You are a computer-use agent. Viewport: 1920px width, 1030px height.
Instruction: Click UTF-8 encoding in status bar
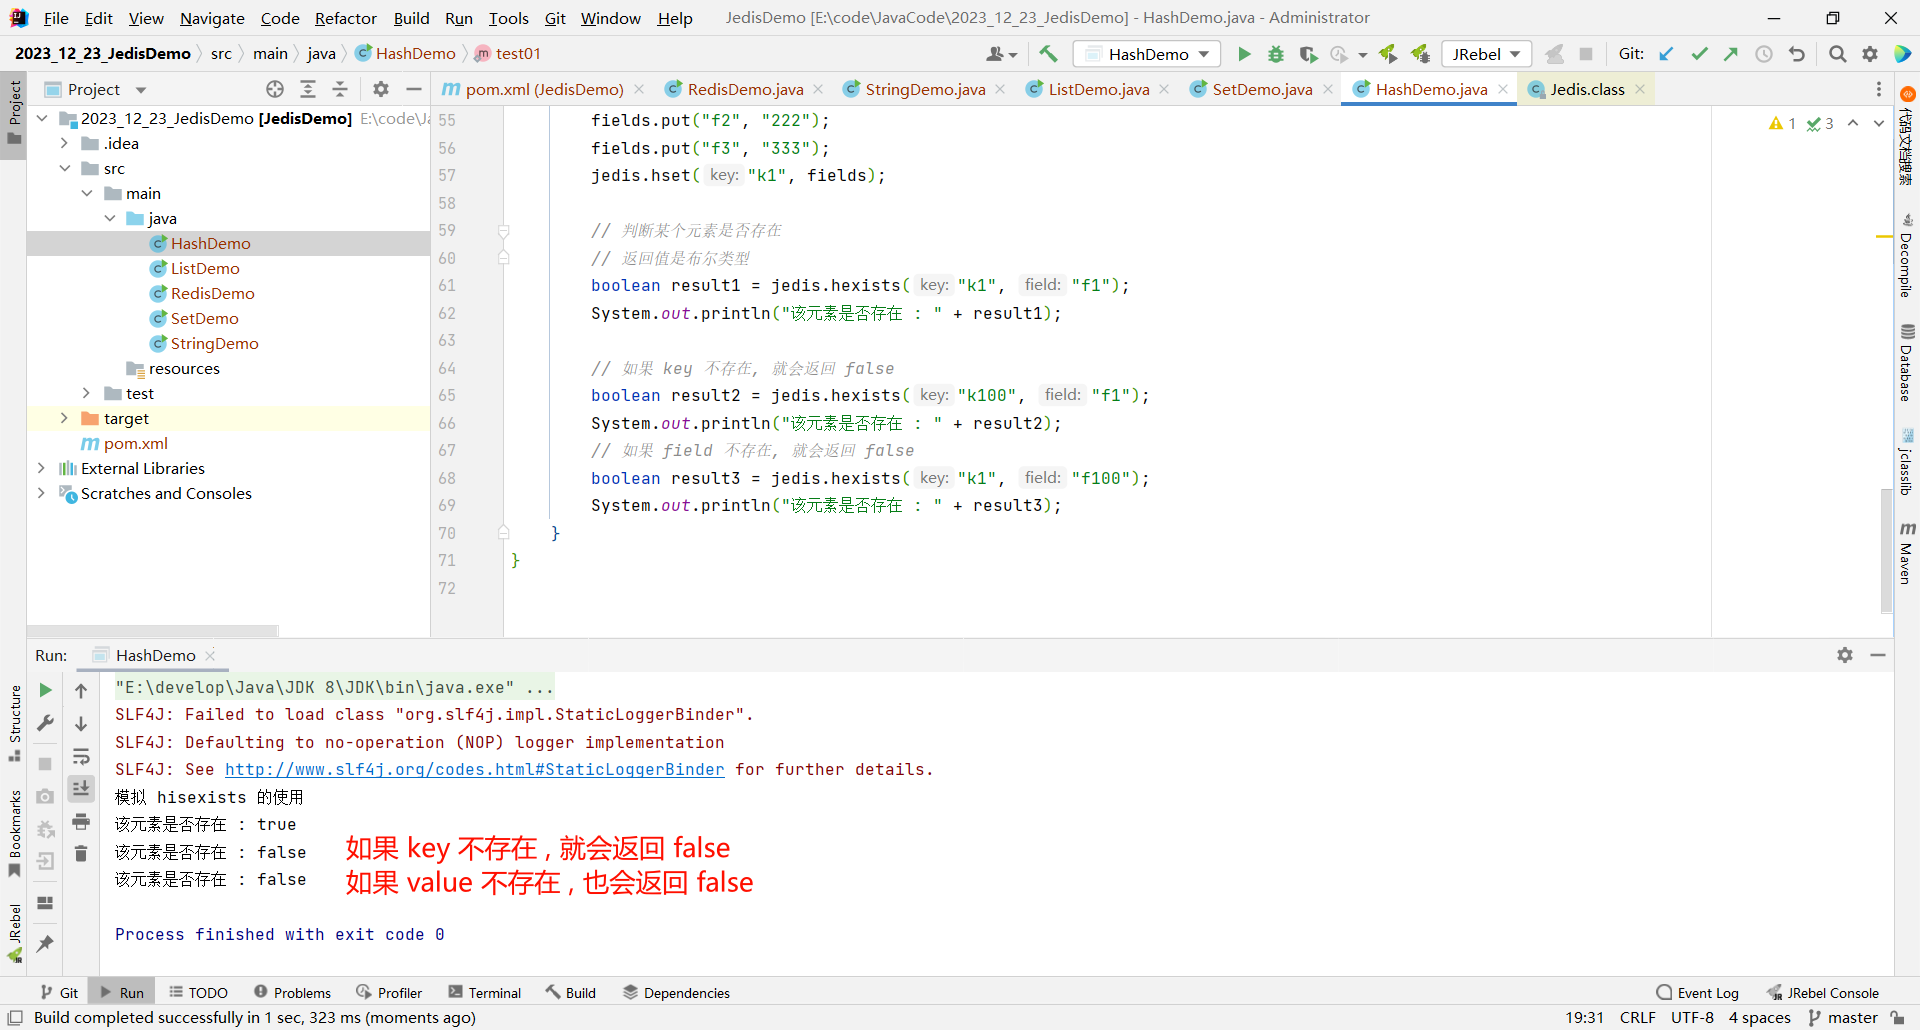[1692, 1017]
